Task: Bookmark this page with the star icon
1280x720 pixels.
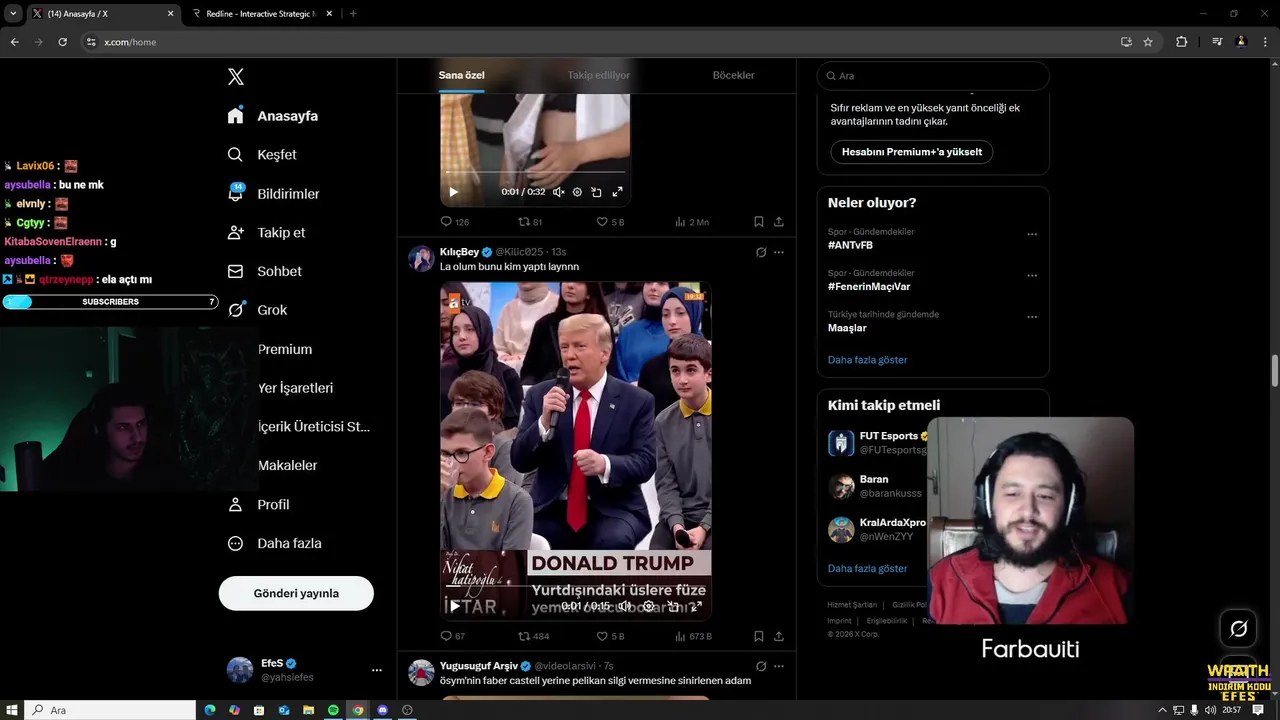Action: click(x=1148, y=42)
